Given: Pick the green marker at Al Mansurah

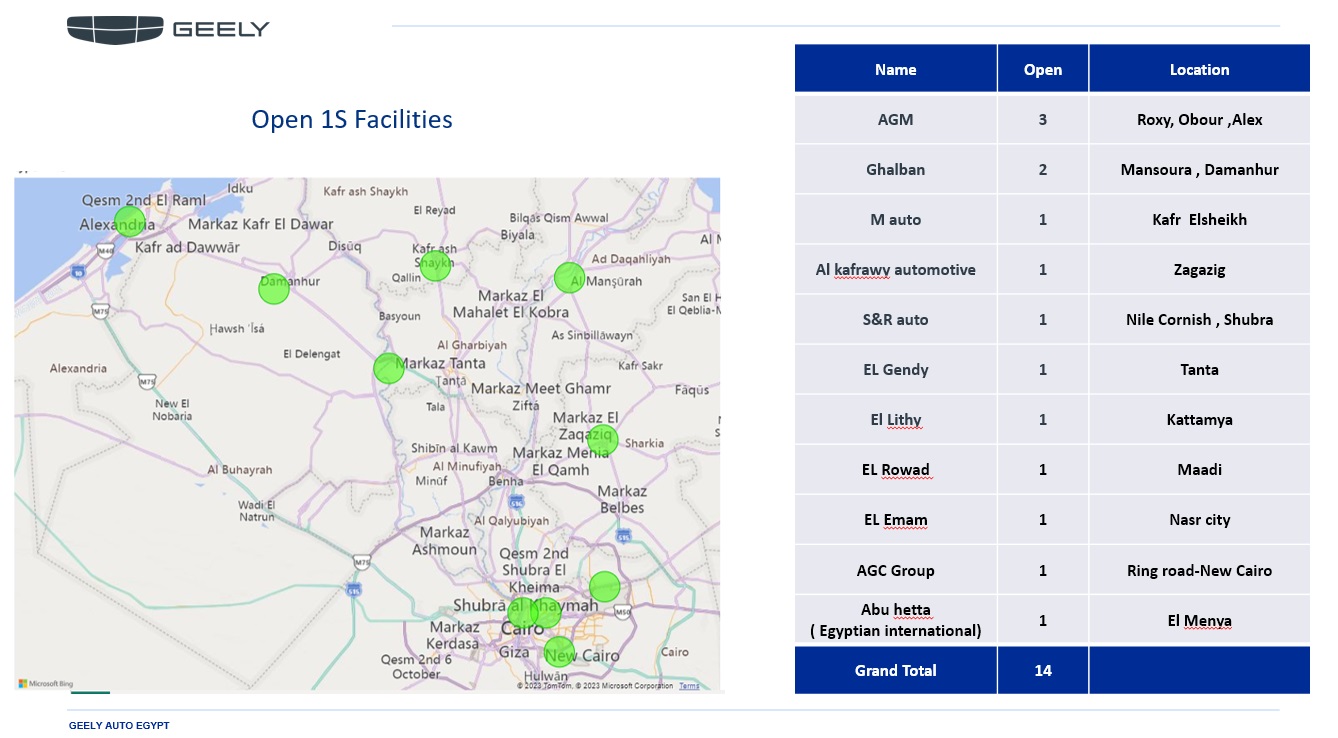Looking at the screenshot, I should point(569,277).
